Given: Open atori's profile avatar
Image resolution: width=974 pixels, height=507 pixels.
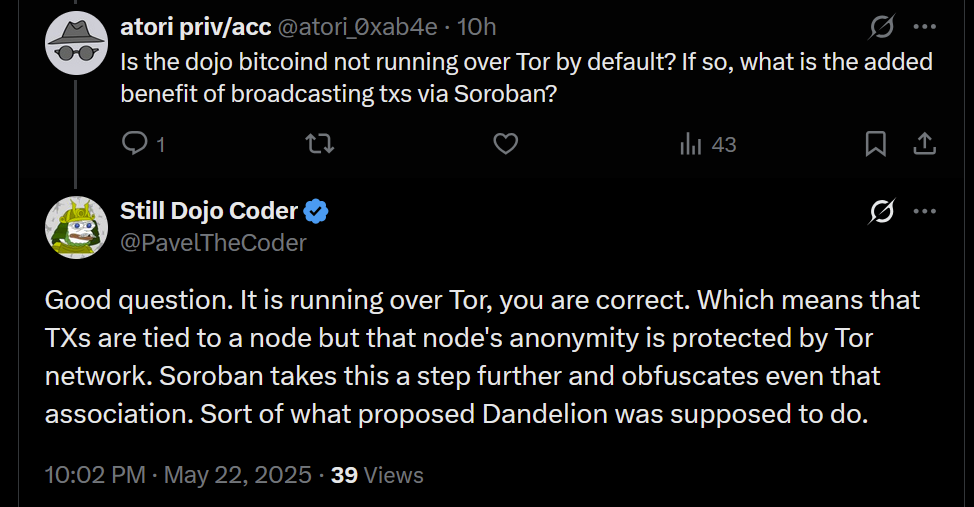Looking at the screenshot, I should coord(77,42).
